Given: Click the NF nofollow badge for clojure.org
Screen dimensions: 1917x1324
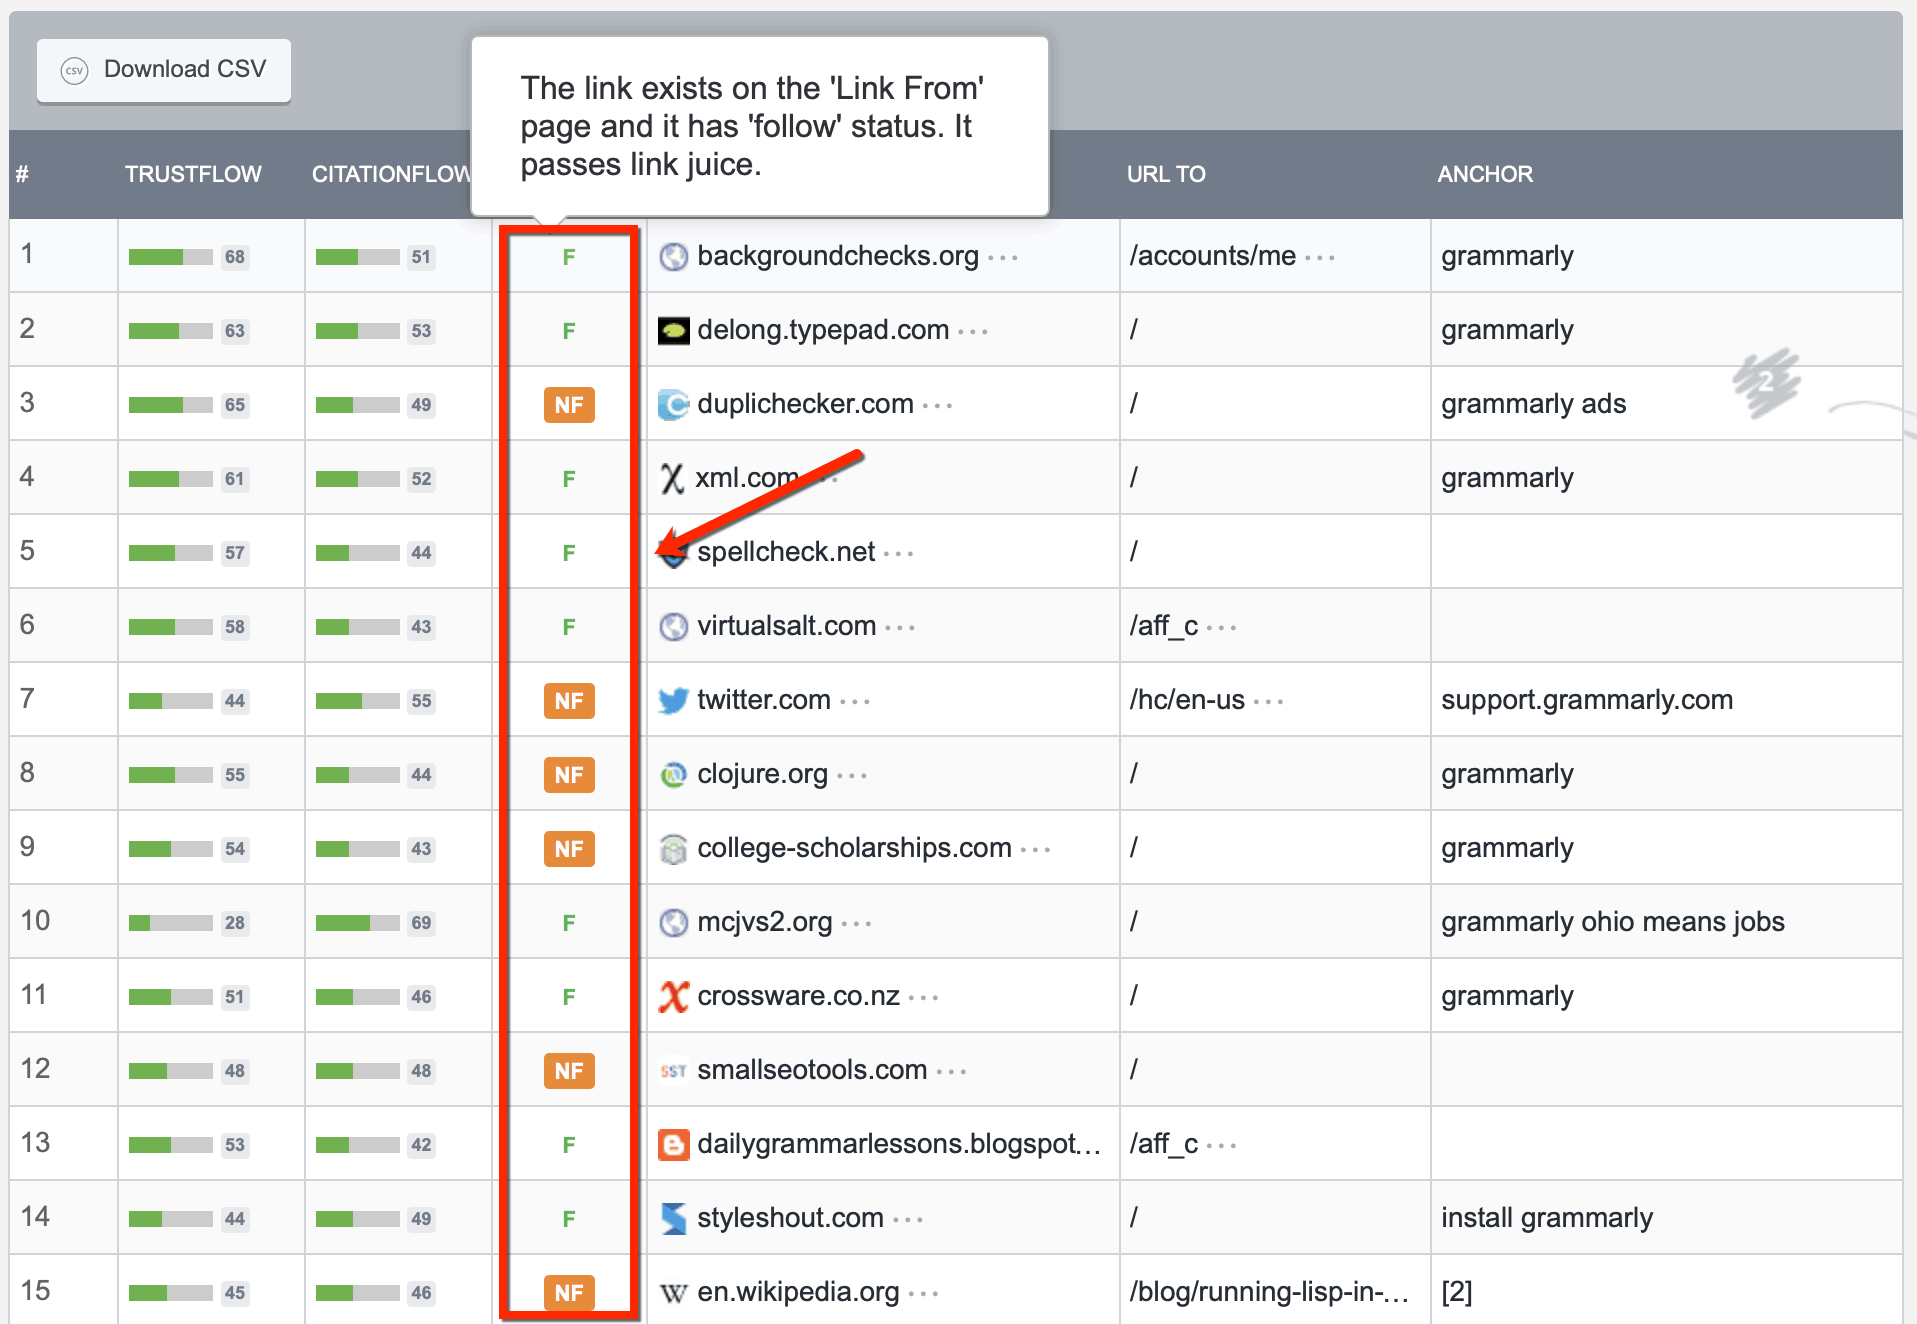Looking at the screenshot, I should 569,775.
